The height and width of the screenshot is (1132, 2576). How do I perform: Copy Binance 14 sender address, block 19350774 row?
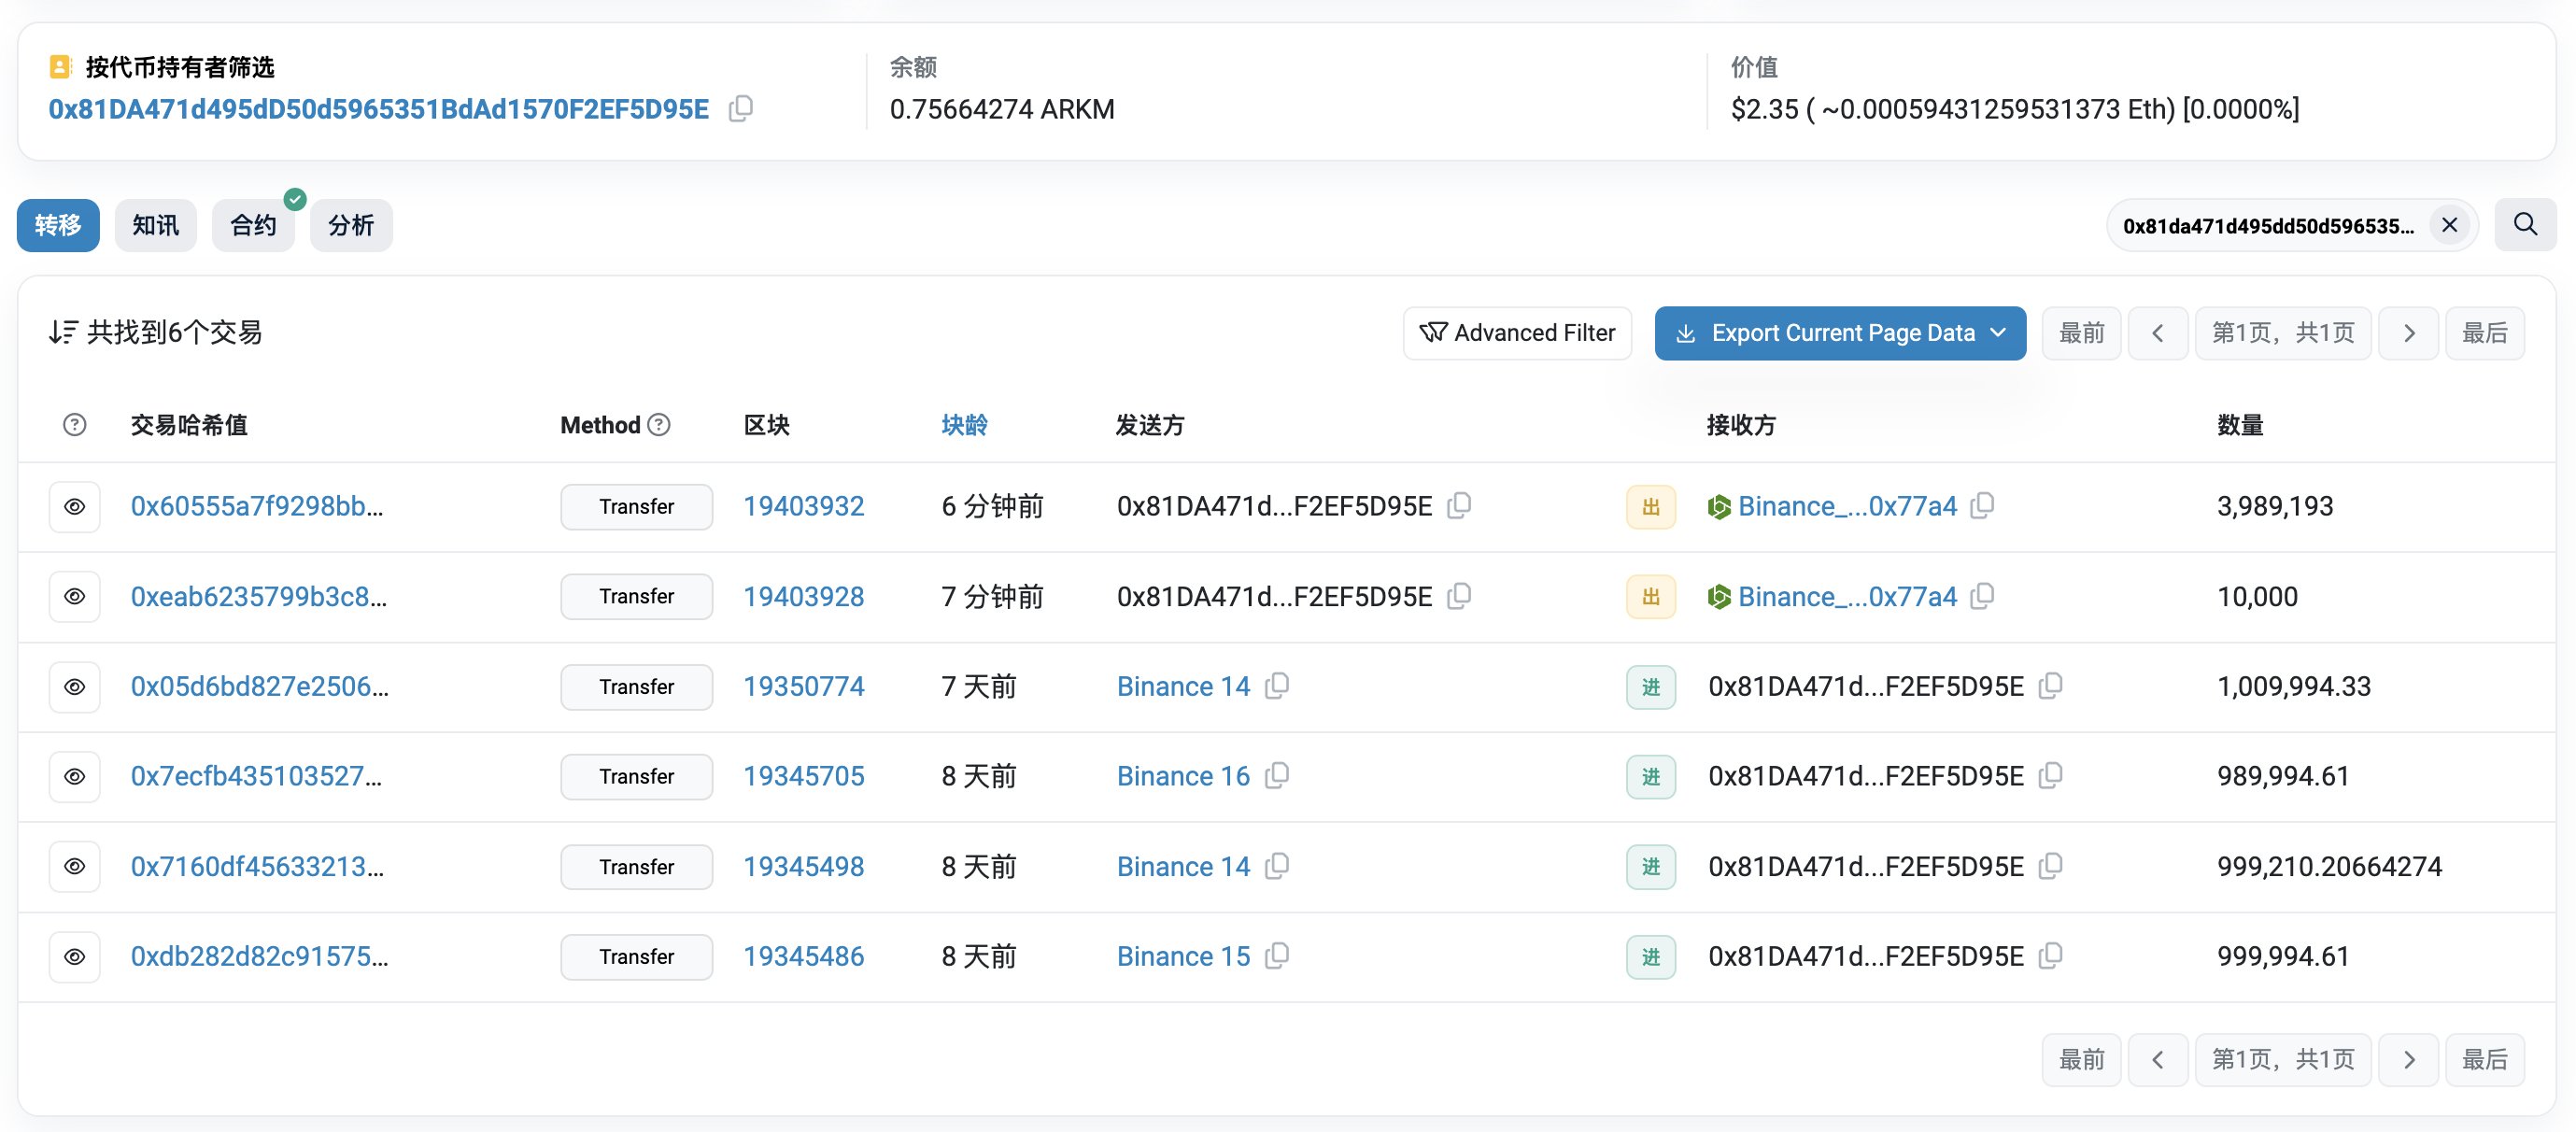1277,686
